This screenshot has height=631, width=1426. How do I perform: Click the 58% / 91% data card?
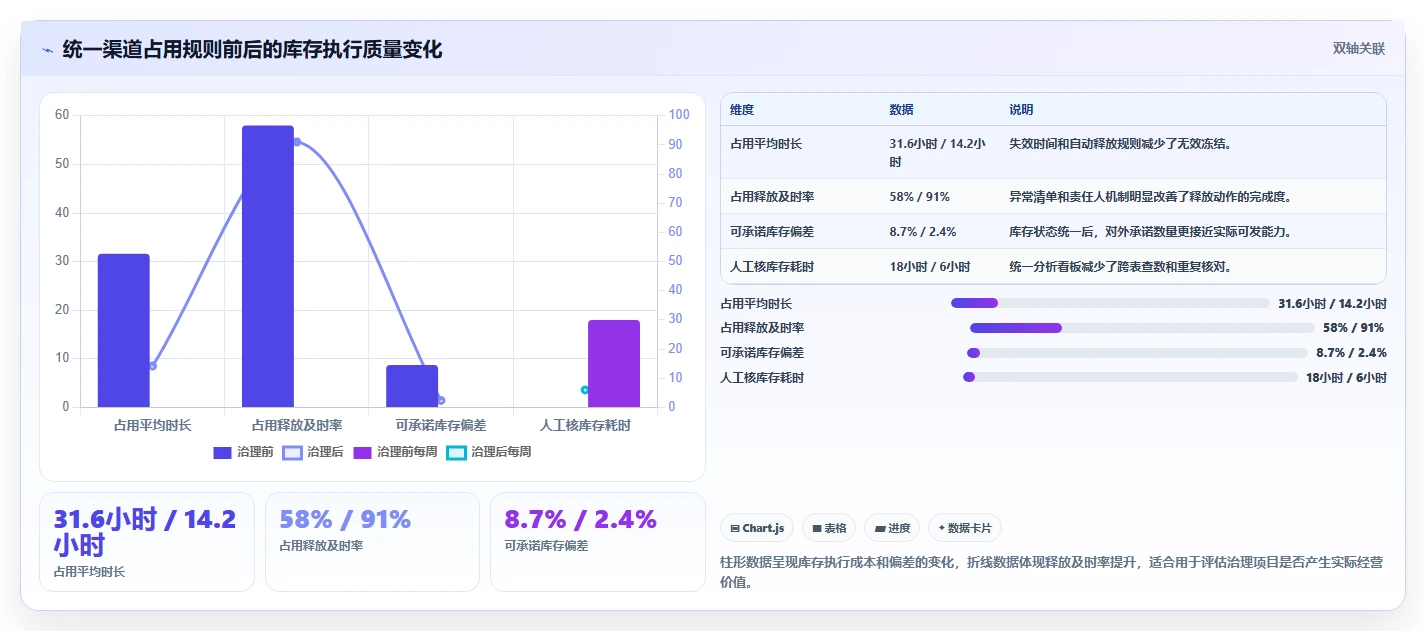point(372,542)
